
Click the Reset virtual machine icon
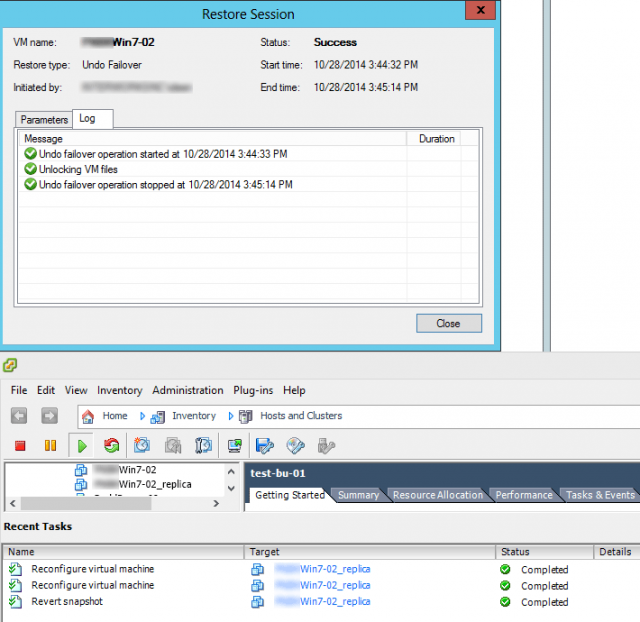pos(111,445)
